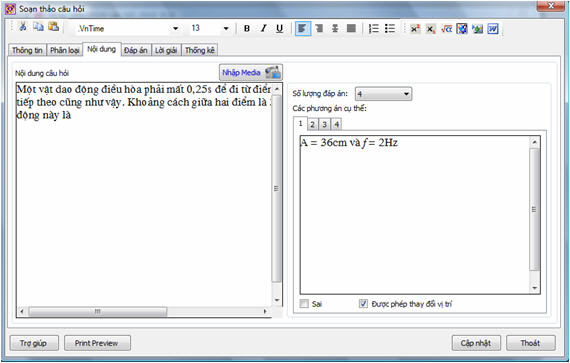Click the Thoát button
The width and height of the screenshot is (570, 363).
click(x=531, y=343)
